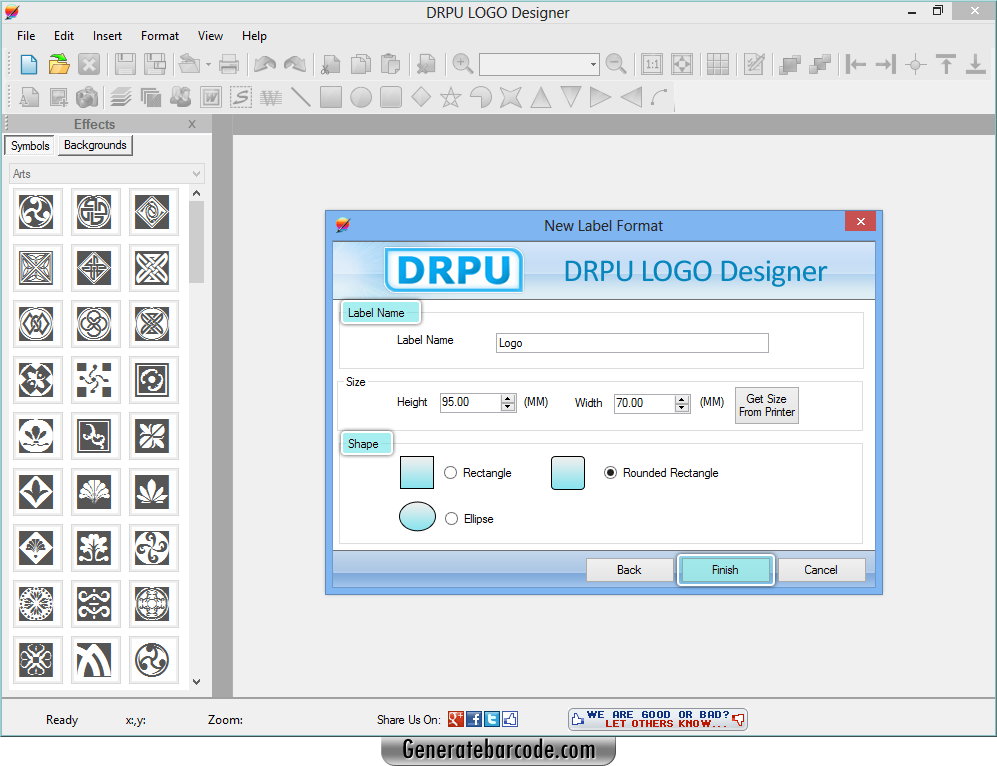Click the symbols list scroll down arrow

[x=196, y=681]
